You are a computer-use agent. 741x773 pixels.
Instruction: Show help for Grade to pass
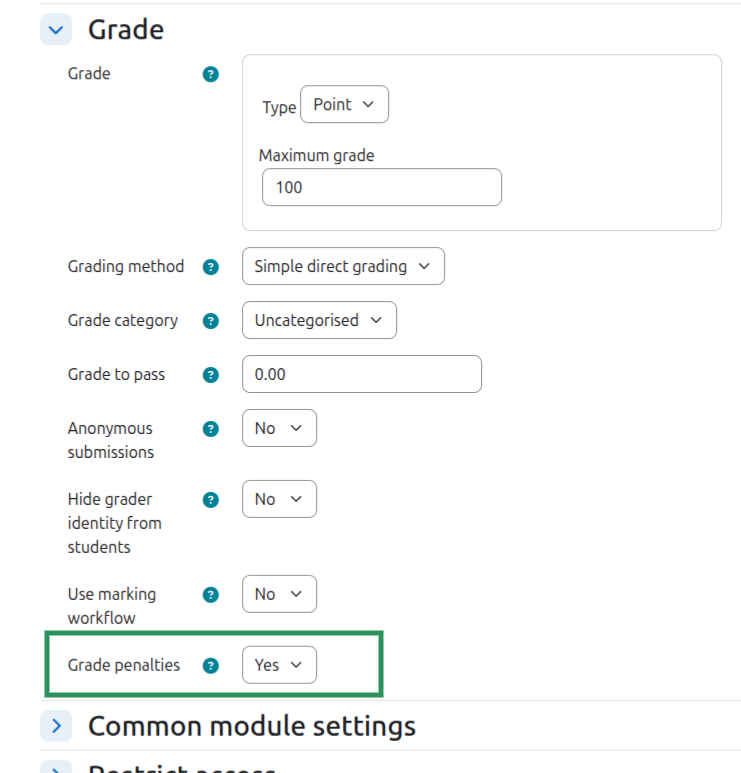pyautogui.click(x=211, y=375)
